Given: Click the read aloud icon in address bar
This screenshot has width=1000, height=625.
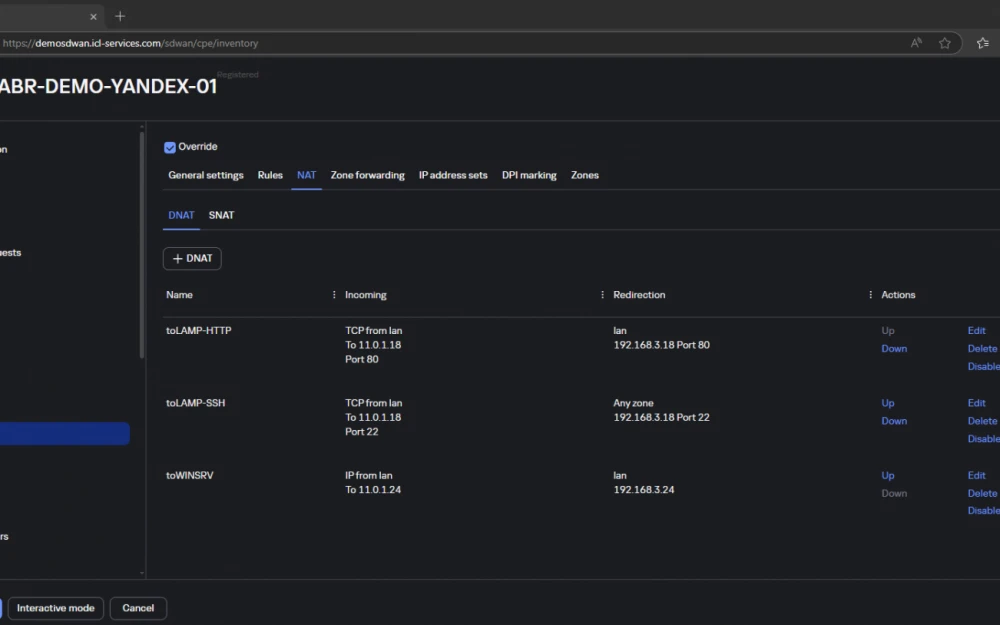Looking at the screenshot, I should click(916, 43).
